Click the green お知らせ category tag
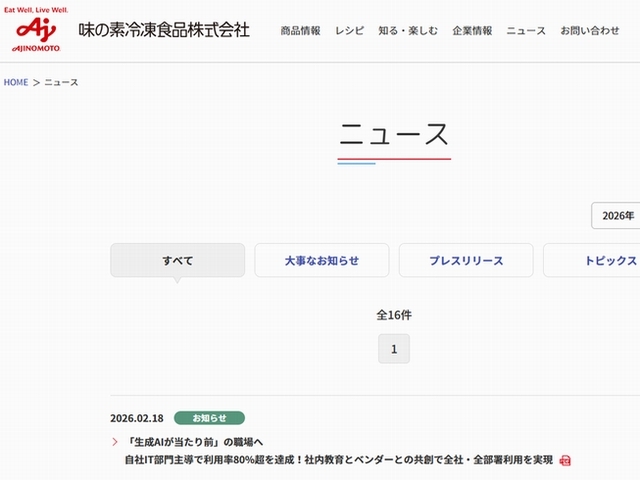 click(209, 418)
